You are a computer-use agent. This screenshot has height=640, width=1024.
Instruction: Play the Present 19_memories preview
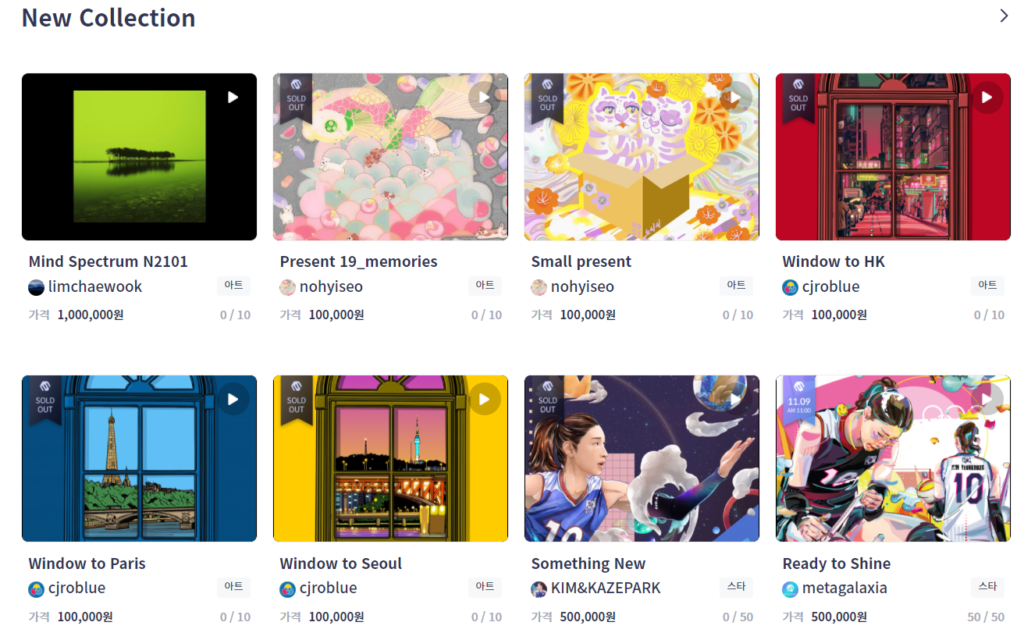pos(484,97)
